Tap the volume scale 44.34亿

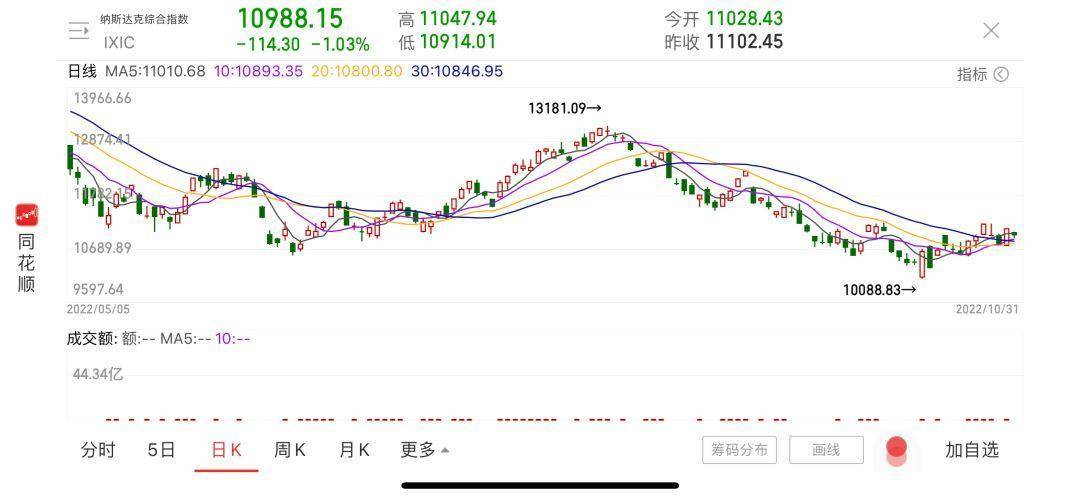point(98,374)
